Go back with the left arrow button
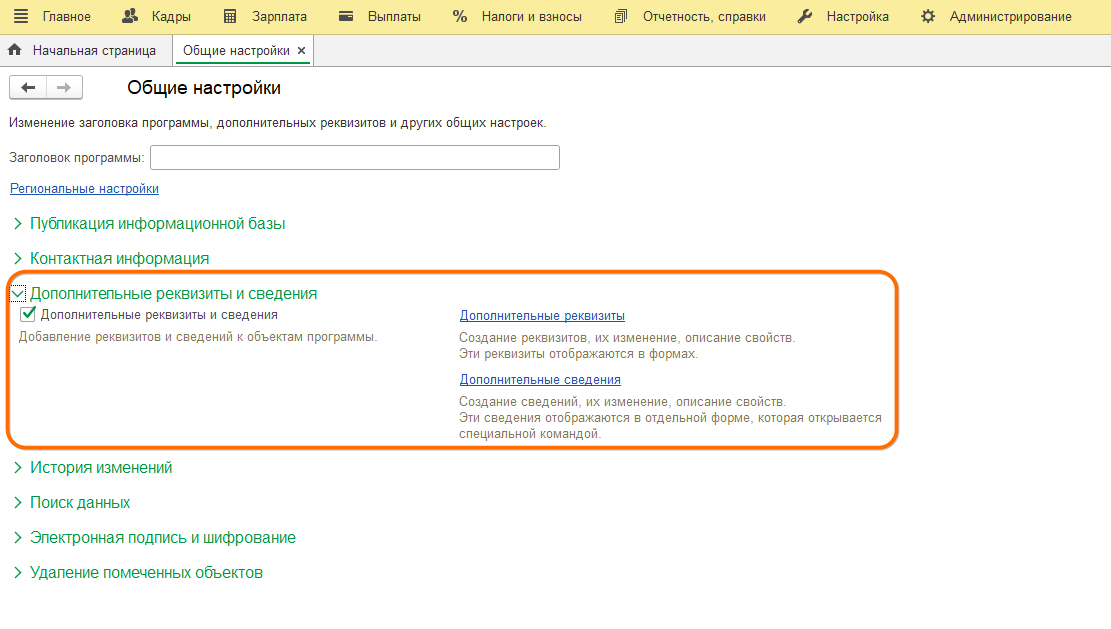This screenshot has width=1111, height=629. point(28,87)
